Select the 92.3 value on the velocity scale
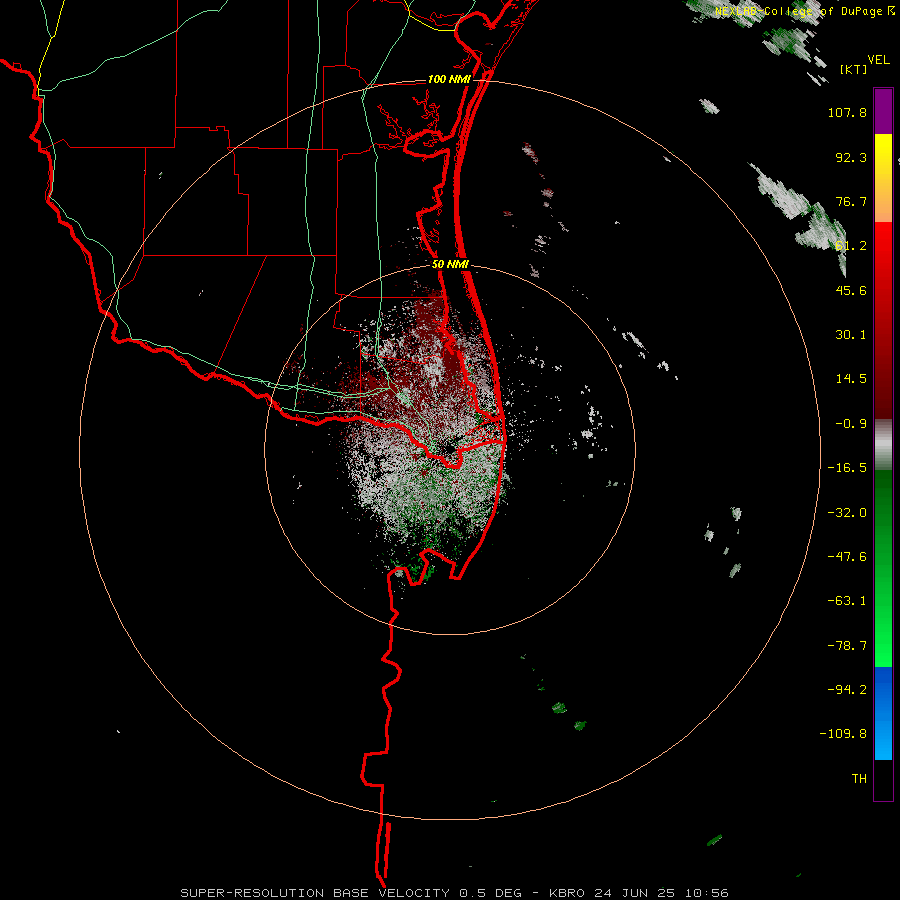This screenshot has width=900, height=900. 851,157
